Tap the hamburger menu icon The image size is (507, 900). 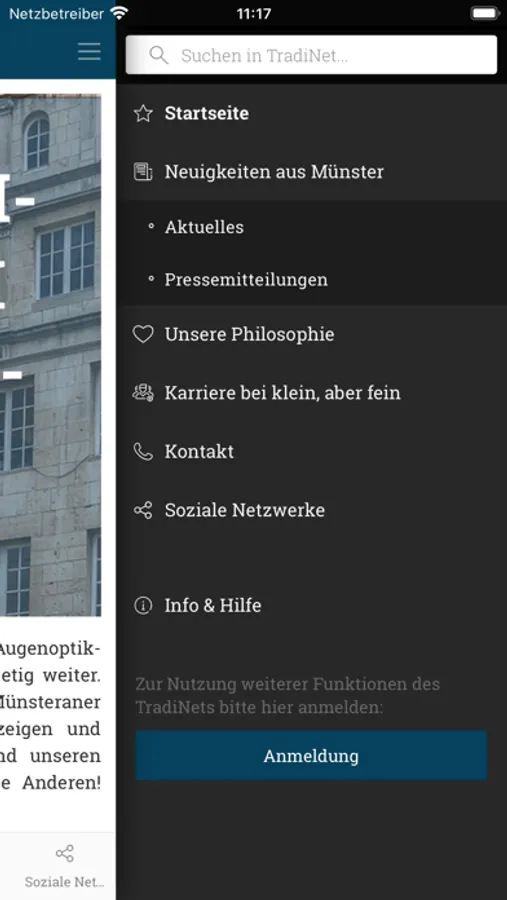(89, 52)
